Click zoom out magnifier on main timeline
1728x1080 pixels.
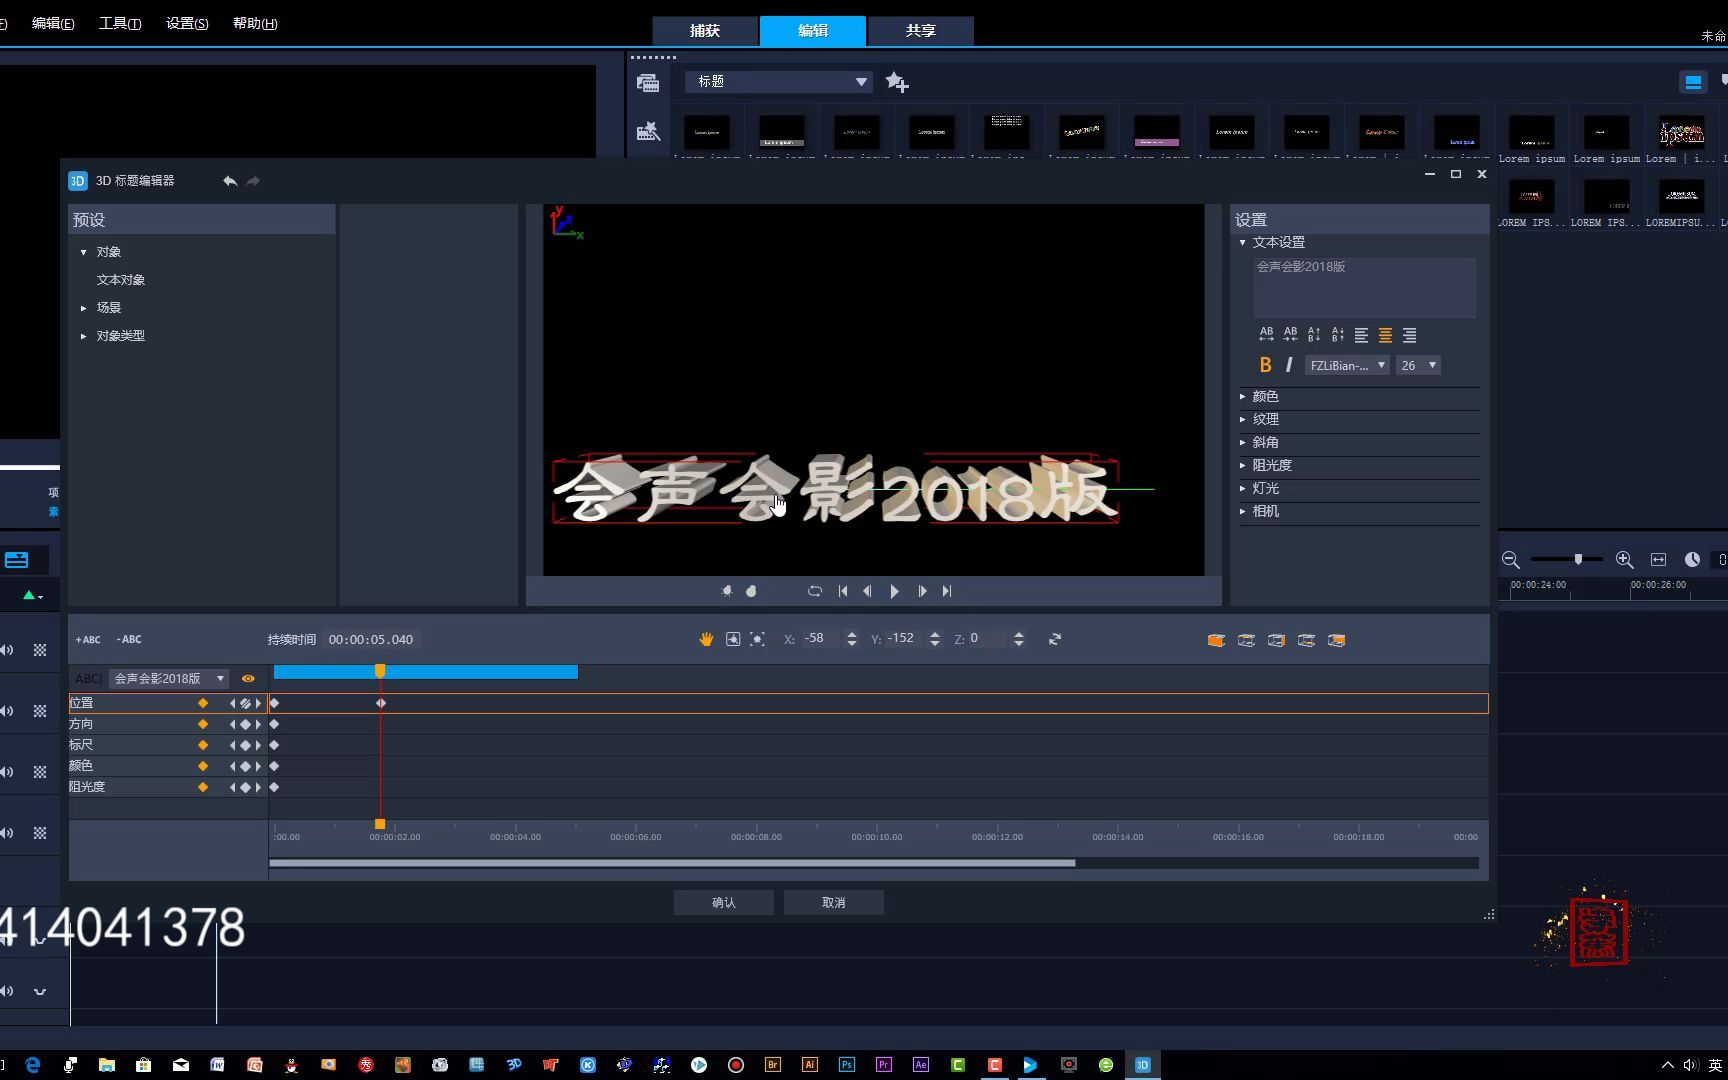(x=1511, y=560)
